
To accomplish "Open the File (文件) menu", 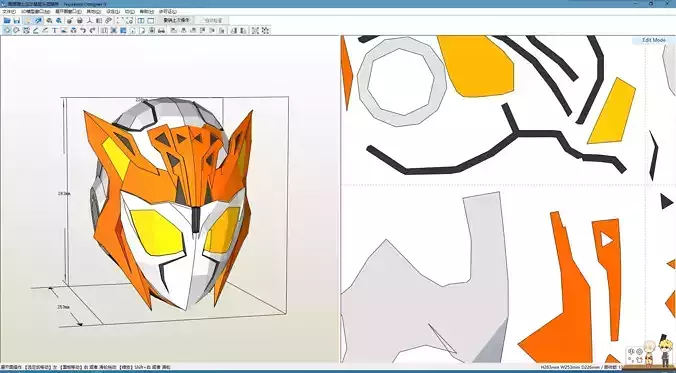I will [x=9, y=12].
